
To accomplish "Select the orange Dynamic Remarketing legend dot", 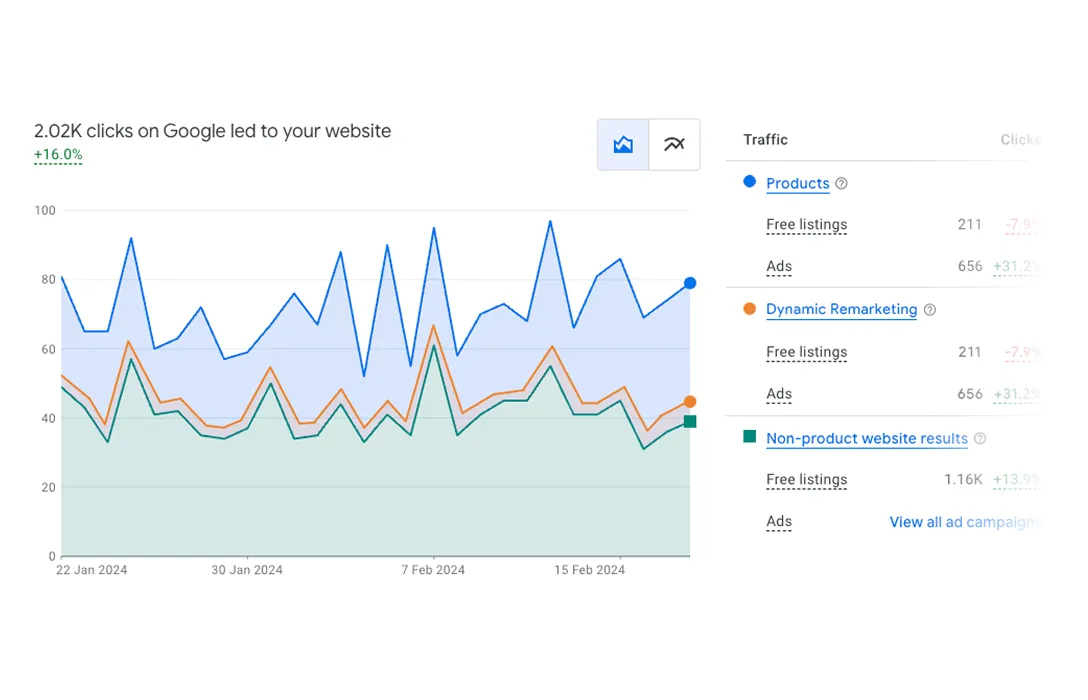I will coord(749,309).
